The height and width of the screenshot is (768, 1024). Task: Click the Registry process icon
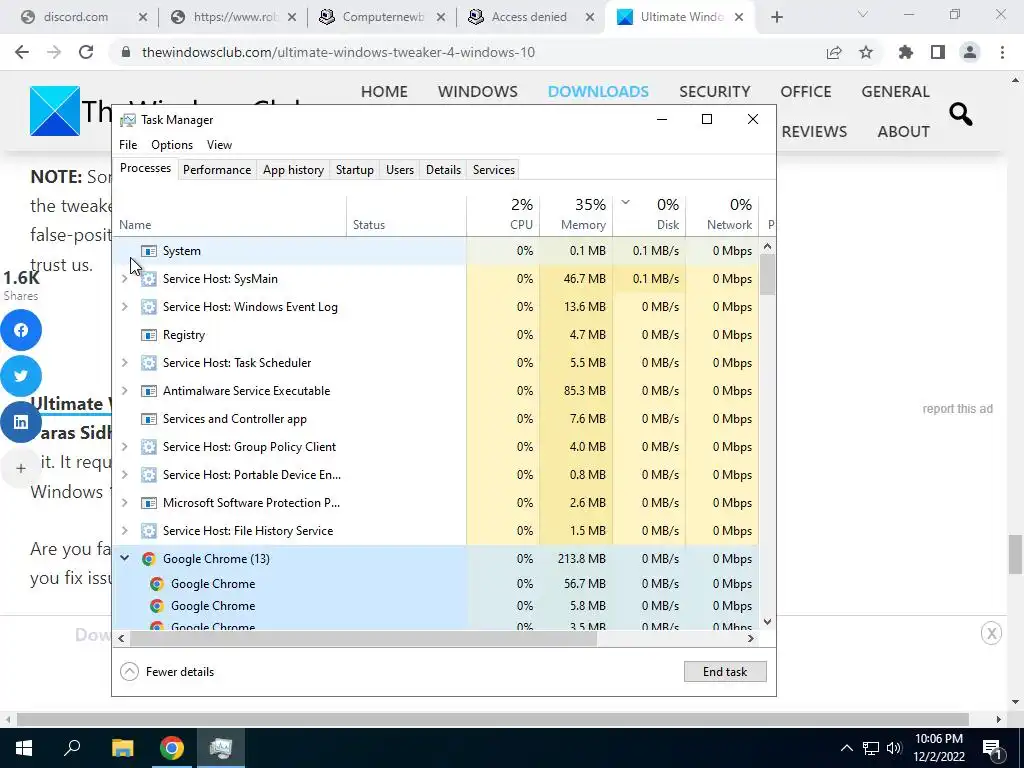[x=149, y=335]
